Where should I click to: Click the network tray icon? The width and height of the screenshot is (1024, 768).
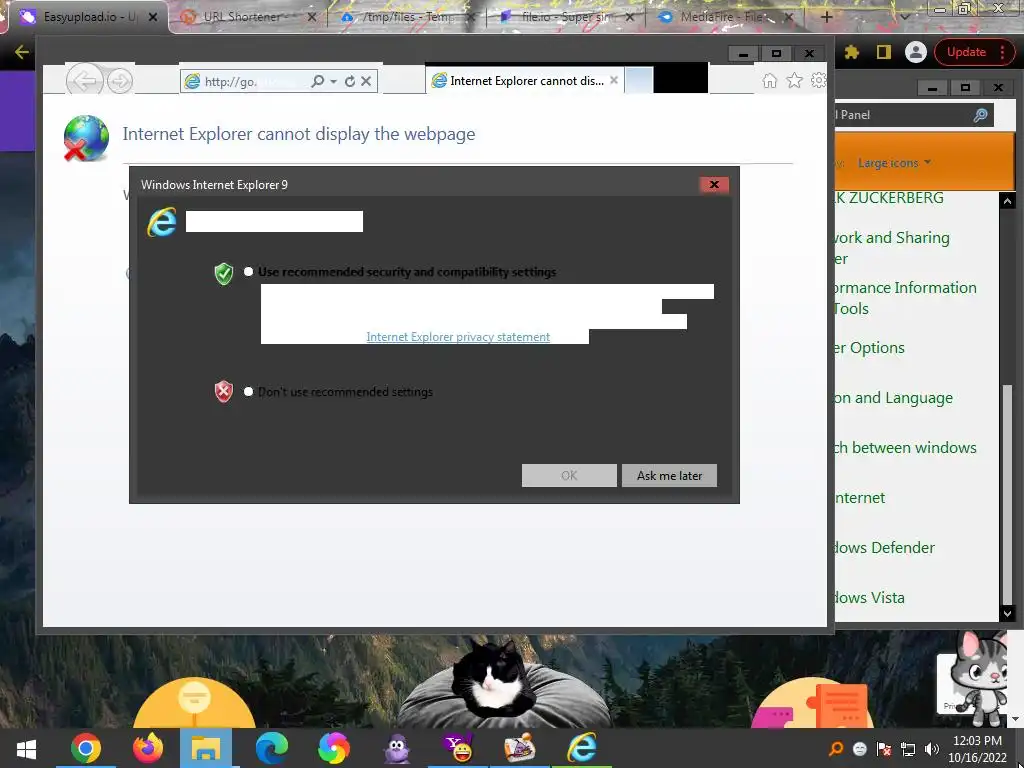(x=908, y=749)
